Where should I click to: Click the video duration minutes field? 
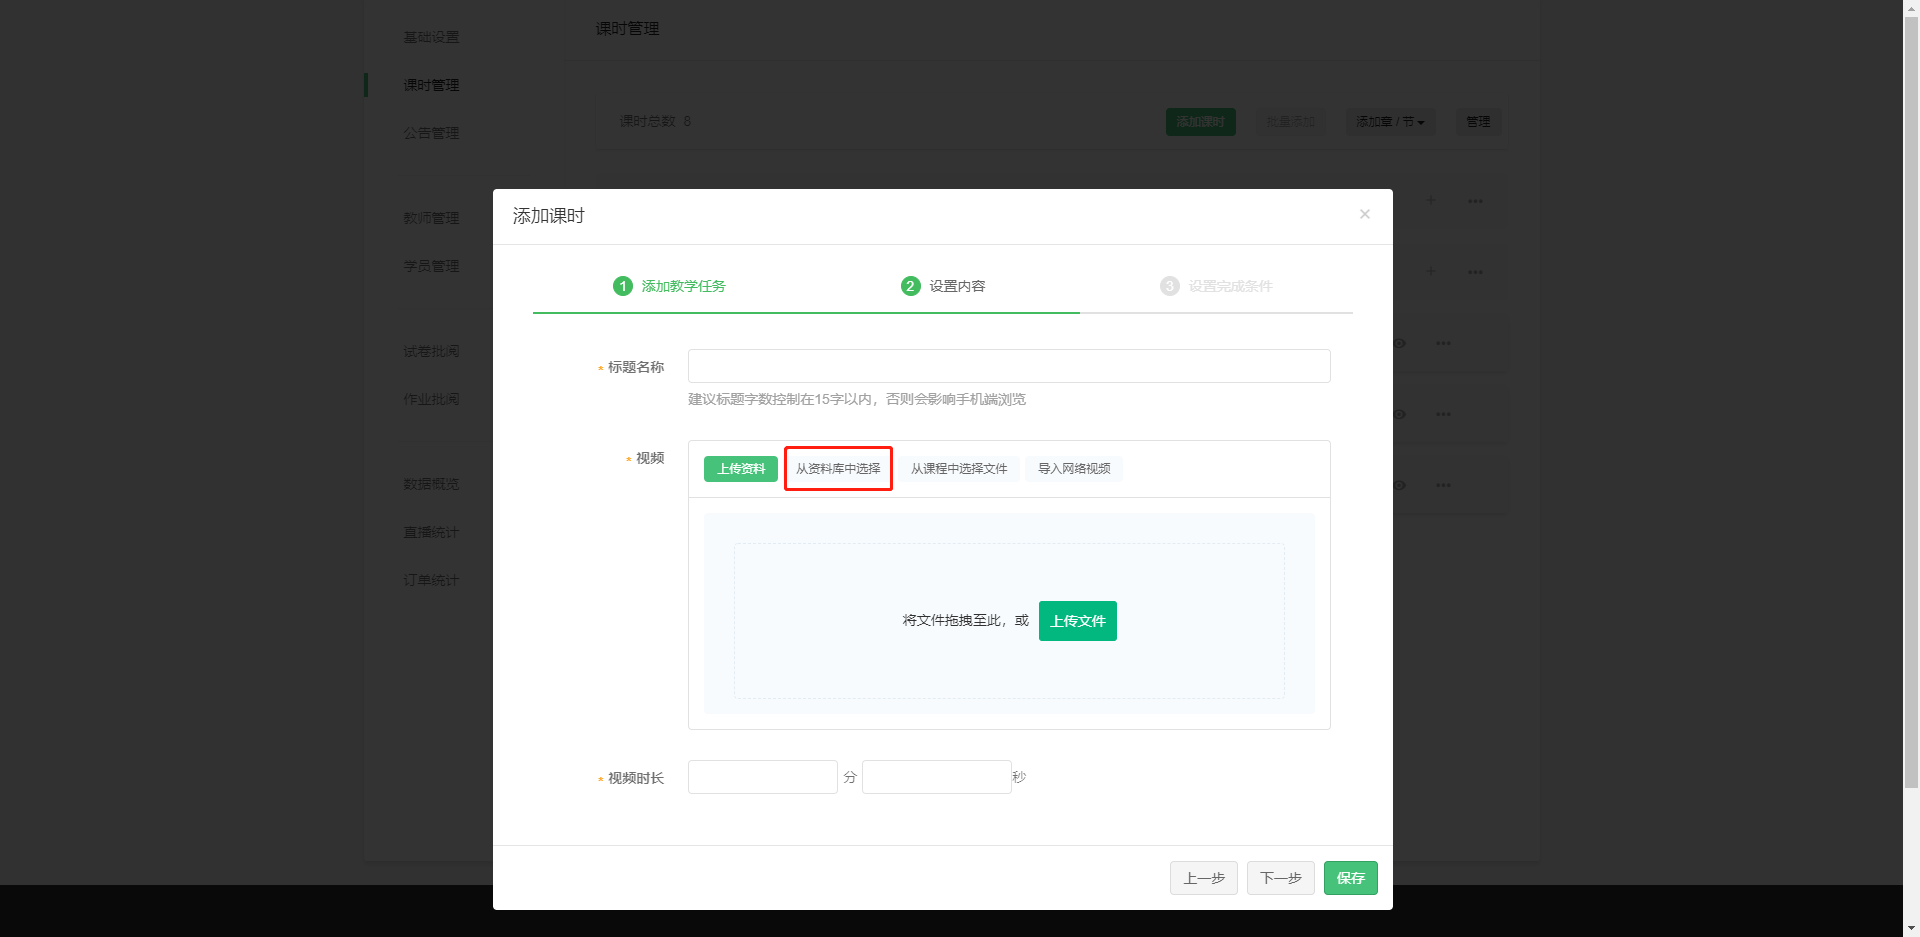click(x=762, y=777)
